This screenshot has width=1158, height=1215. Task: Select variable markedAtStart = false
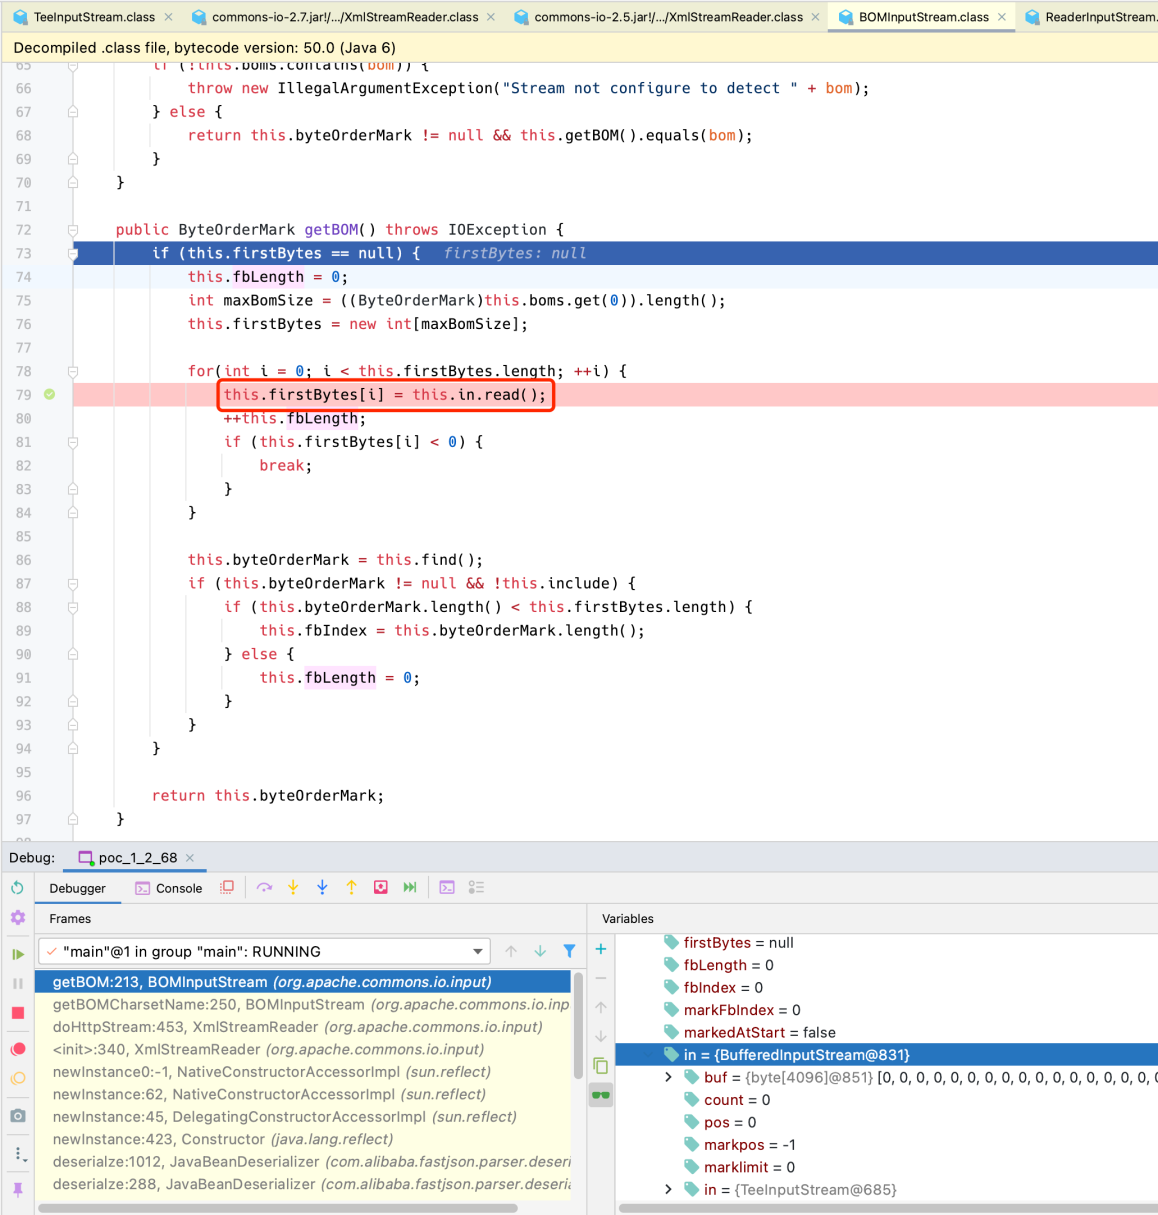pos(886,1032)
